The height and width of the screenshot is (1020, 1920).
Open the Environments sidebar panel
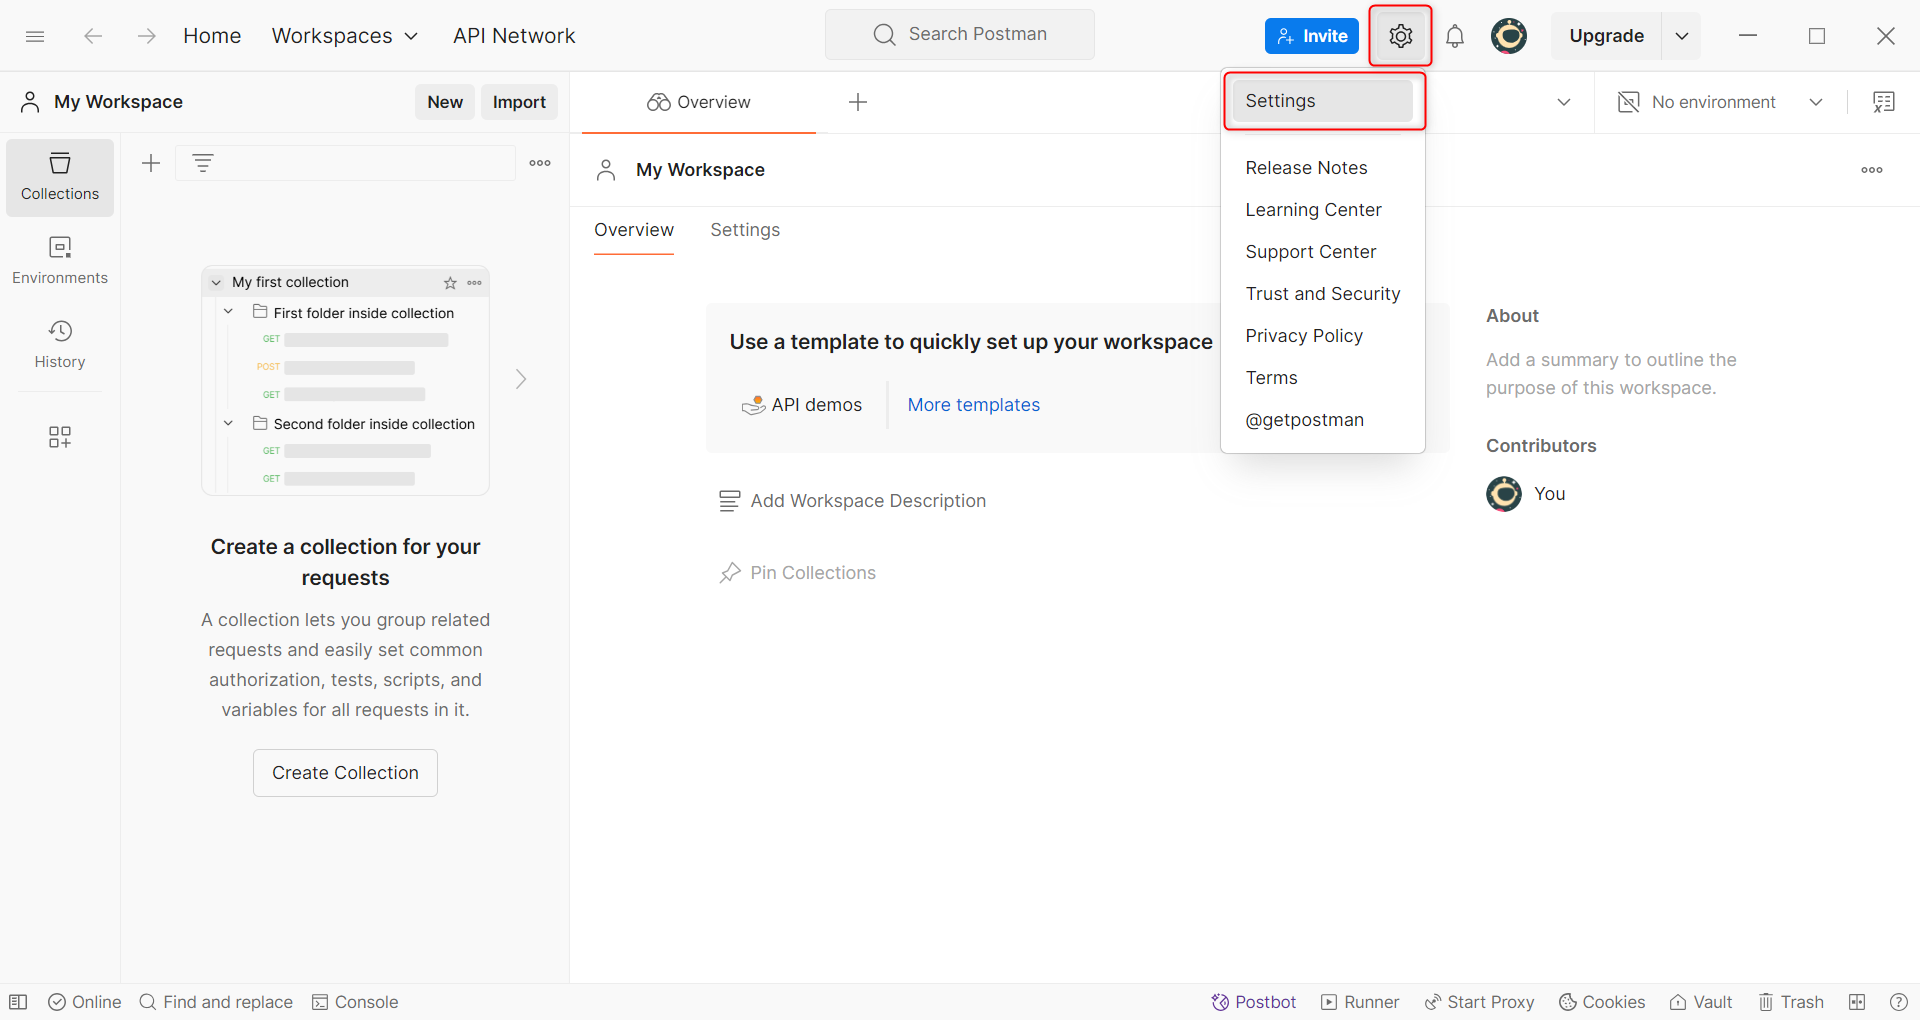coord(60,261)
